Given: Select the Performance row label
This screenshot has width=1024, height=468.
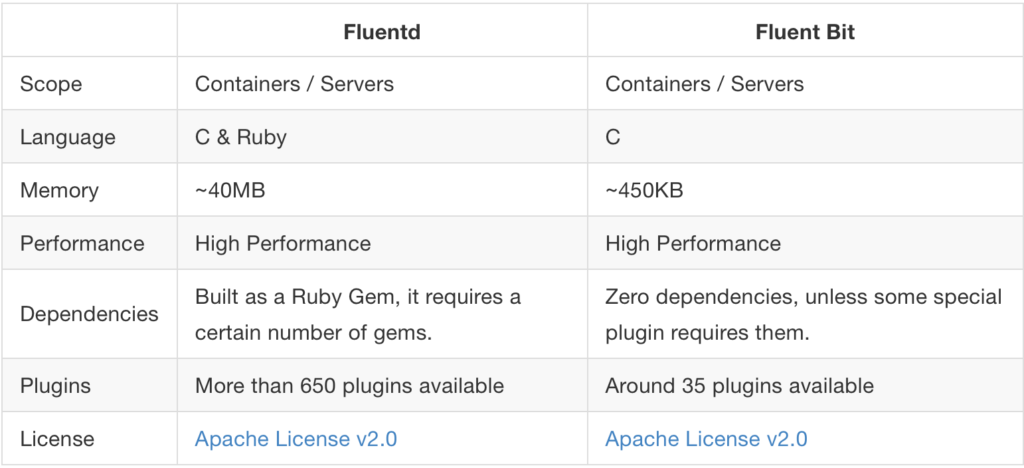Looking at the screenshot, I should (x=82, y=243).
